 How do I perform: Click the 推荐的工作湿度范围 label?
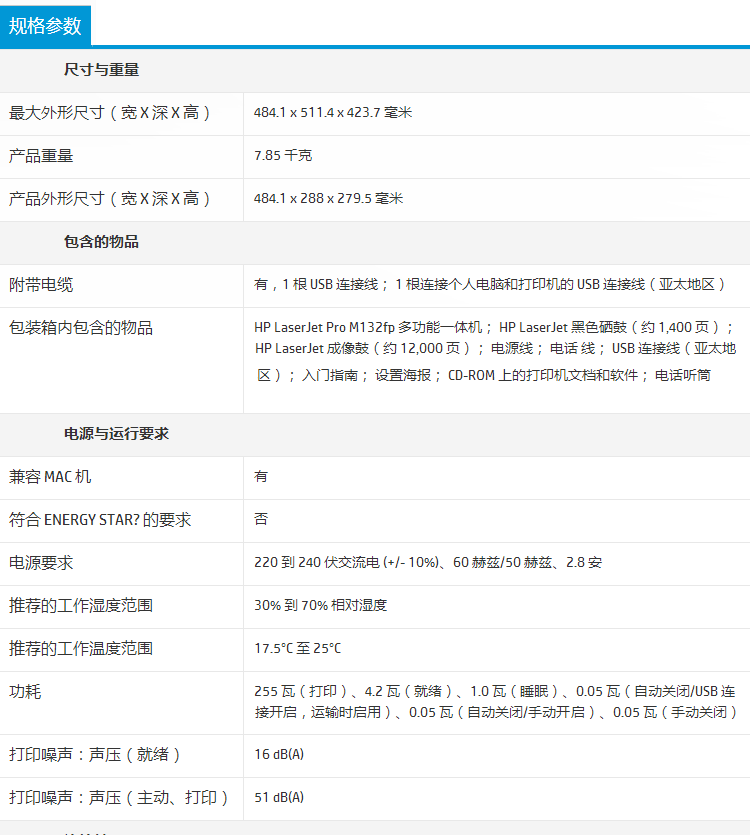coord(81,605)
